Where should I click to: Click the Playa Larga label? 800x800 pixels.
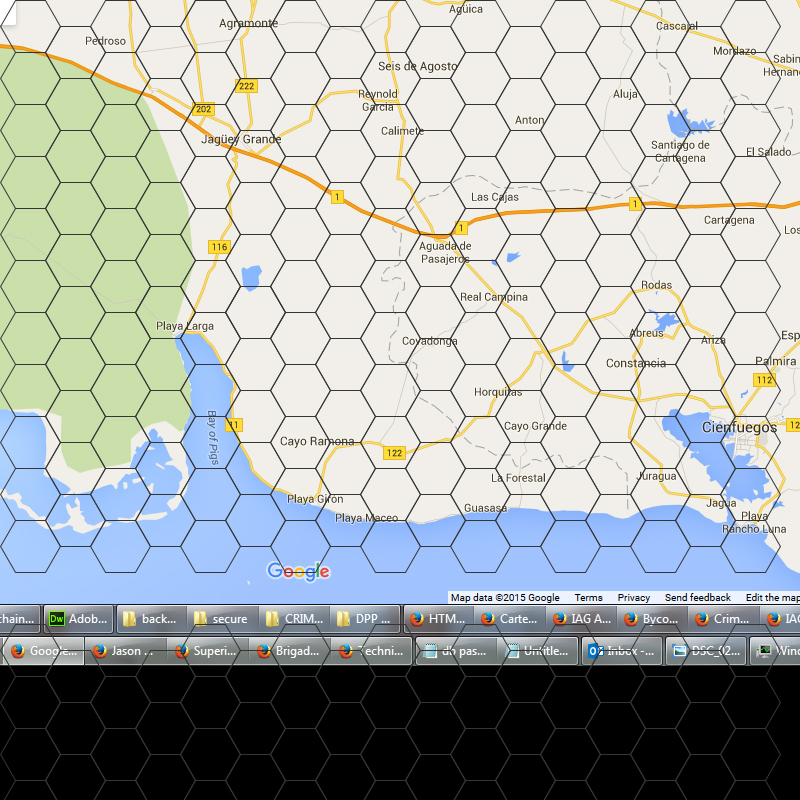coord(185,326)
